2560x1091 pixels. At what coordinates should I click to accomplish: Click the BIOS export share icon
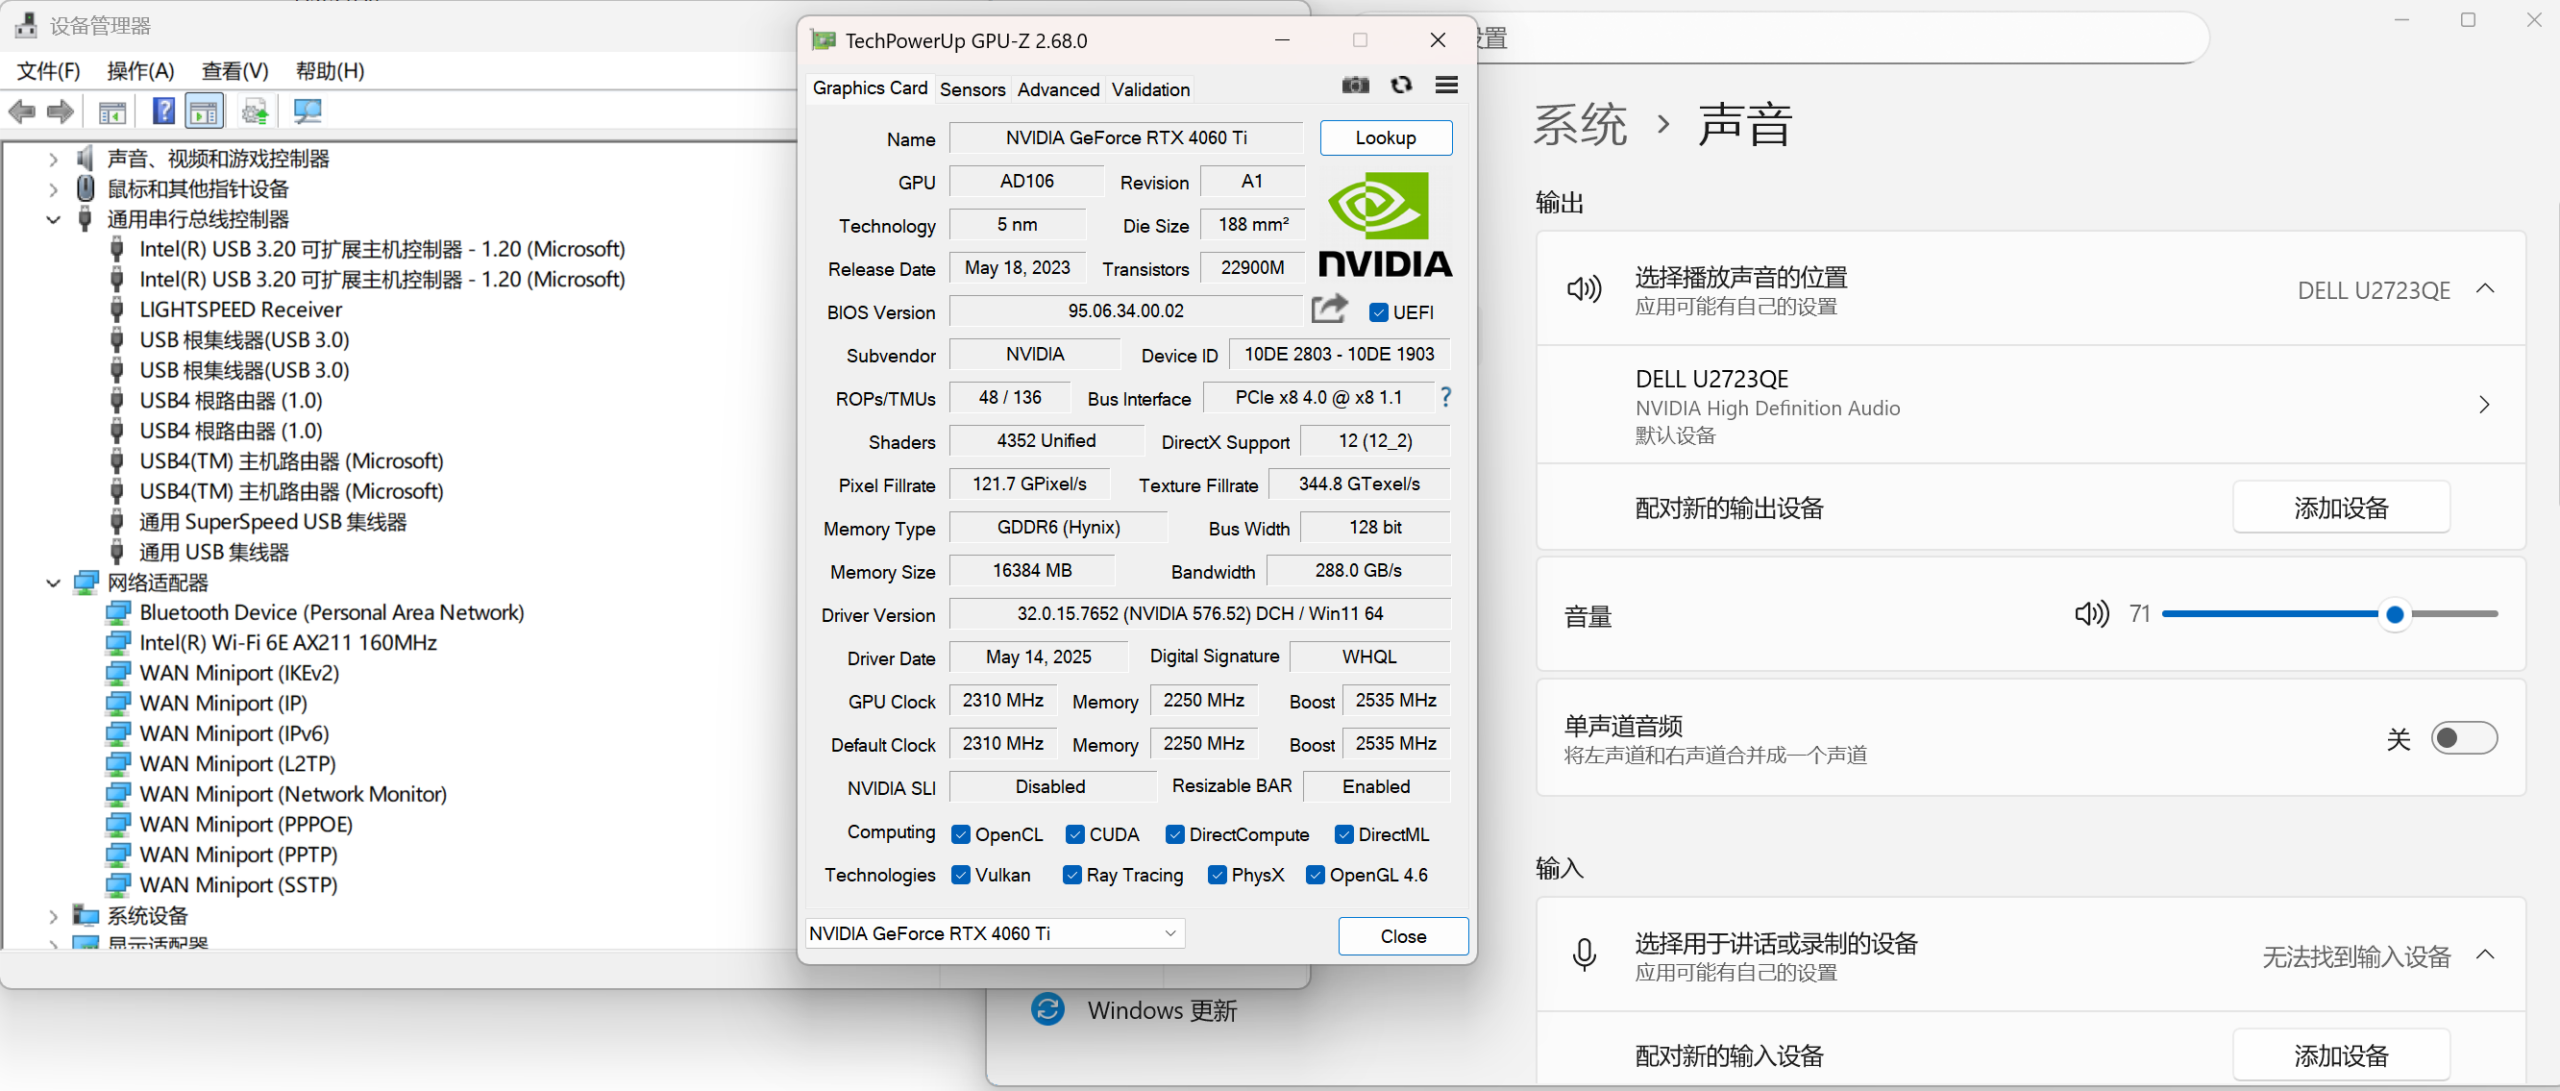point(1329,309)
